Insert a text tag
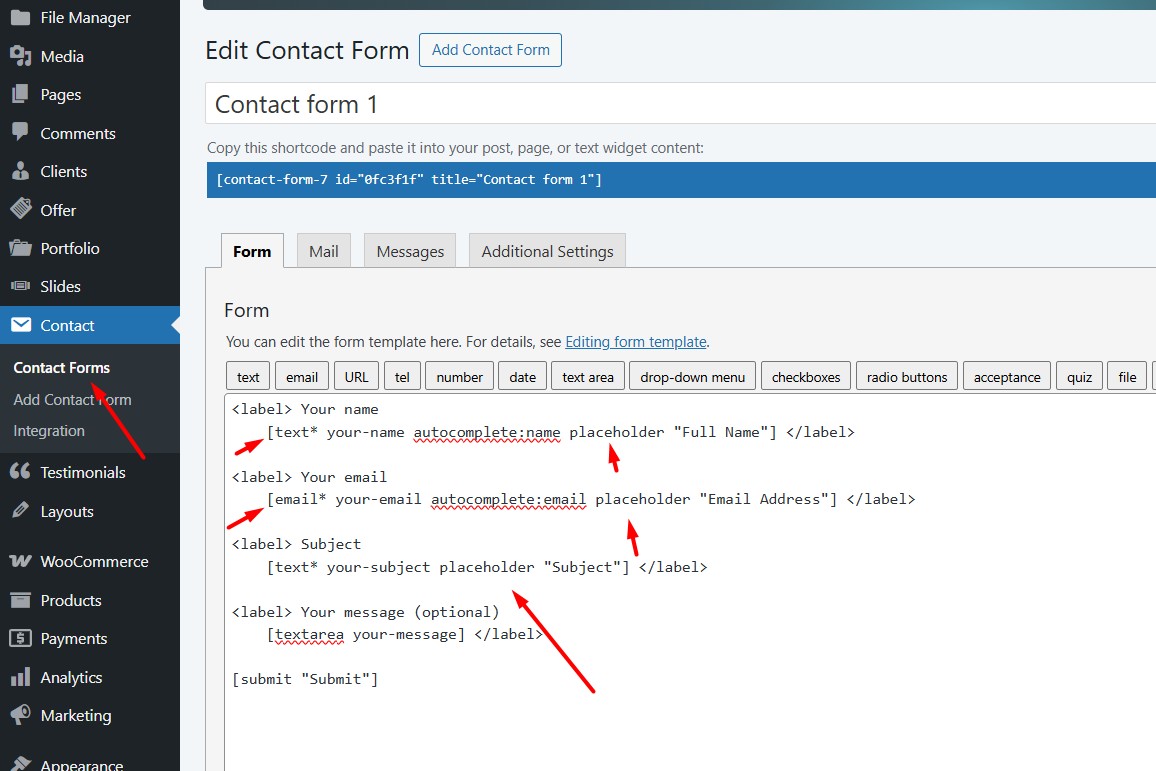The height and width of the screenshot is (771, 1156). click(248, 376)
